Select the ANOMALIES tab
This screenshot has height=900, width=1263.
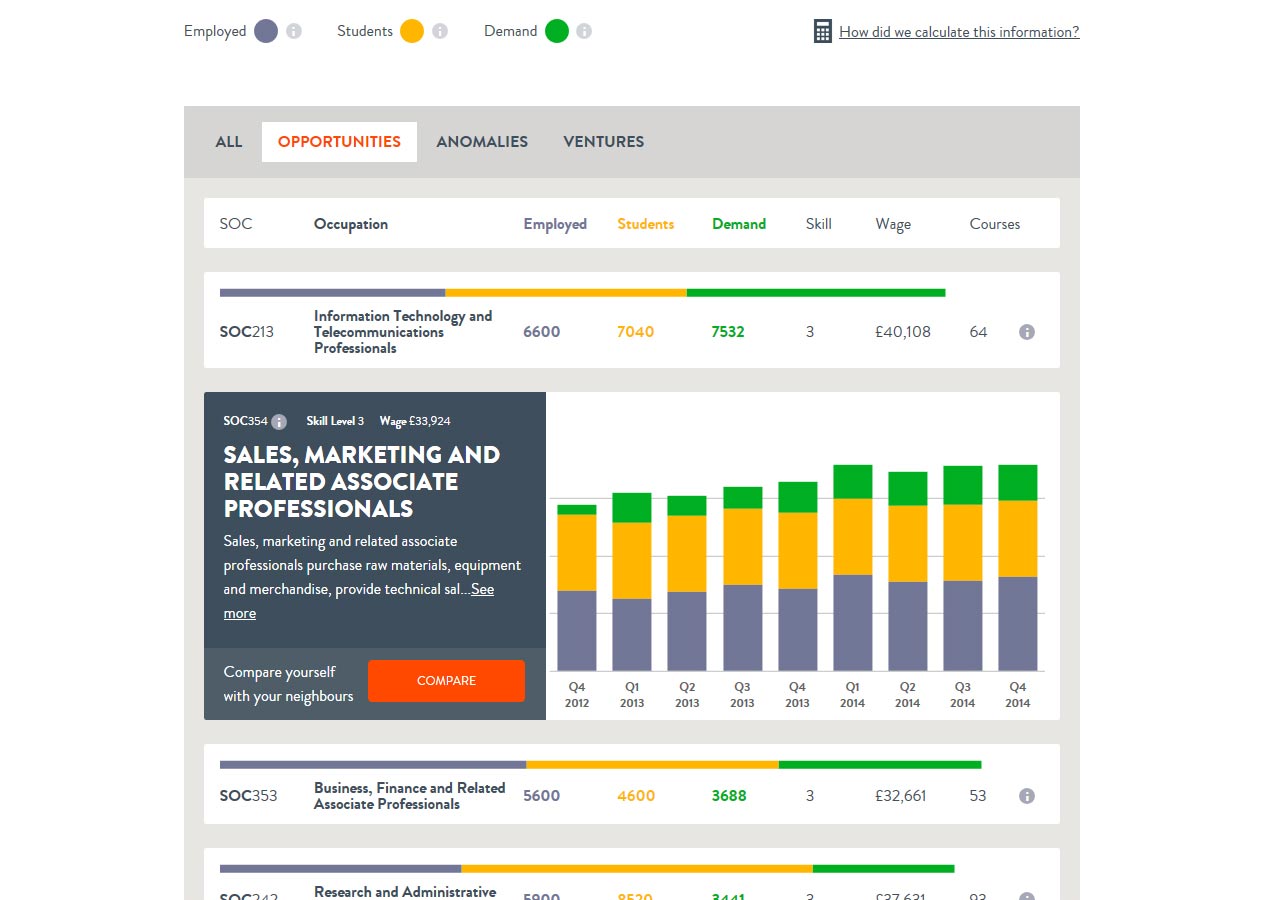482,142
